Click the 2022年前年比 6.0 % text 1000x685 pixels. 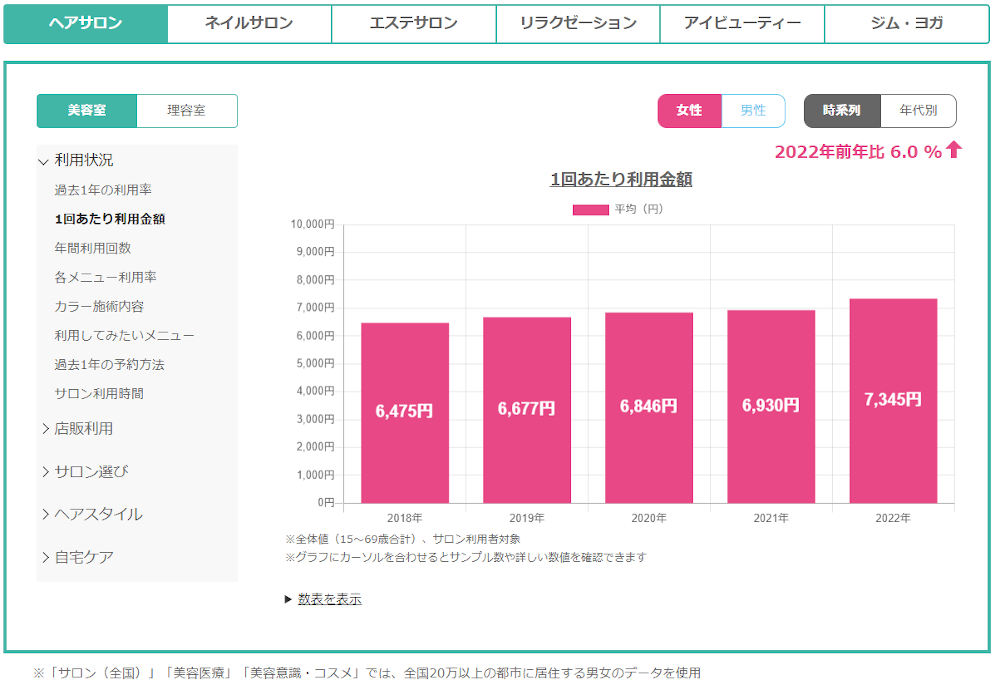click(858, 152)
